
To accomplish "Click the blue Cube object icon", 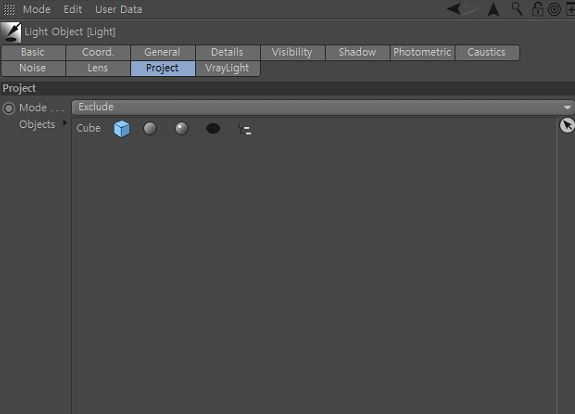I will (121, 129).
